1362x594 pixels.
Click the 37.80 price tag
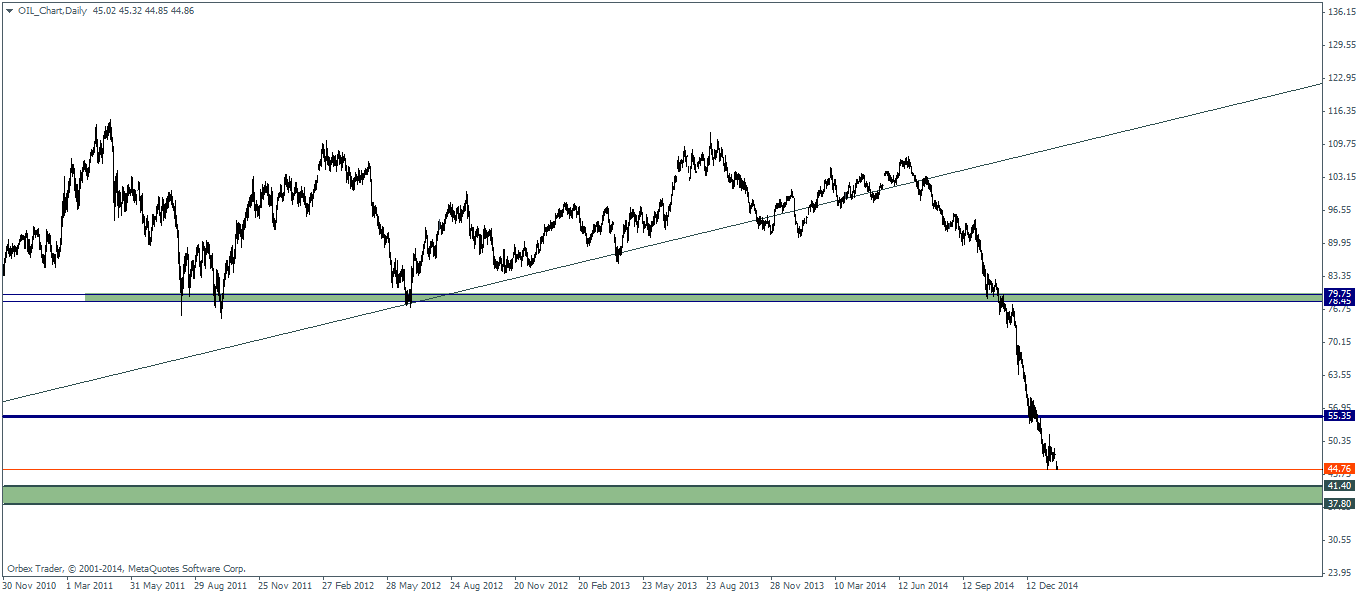(x=1339, y=504)
